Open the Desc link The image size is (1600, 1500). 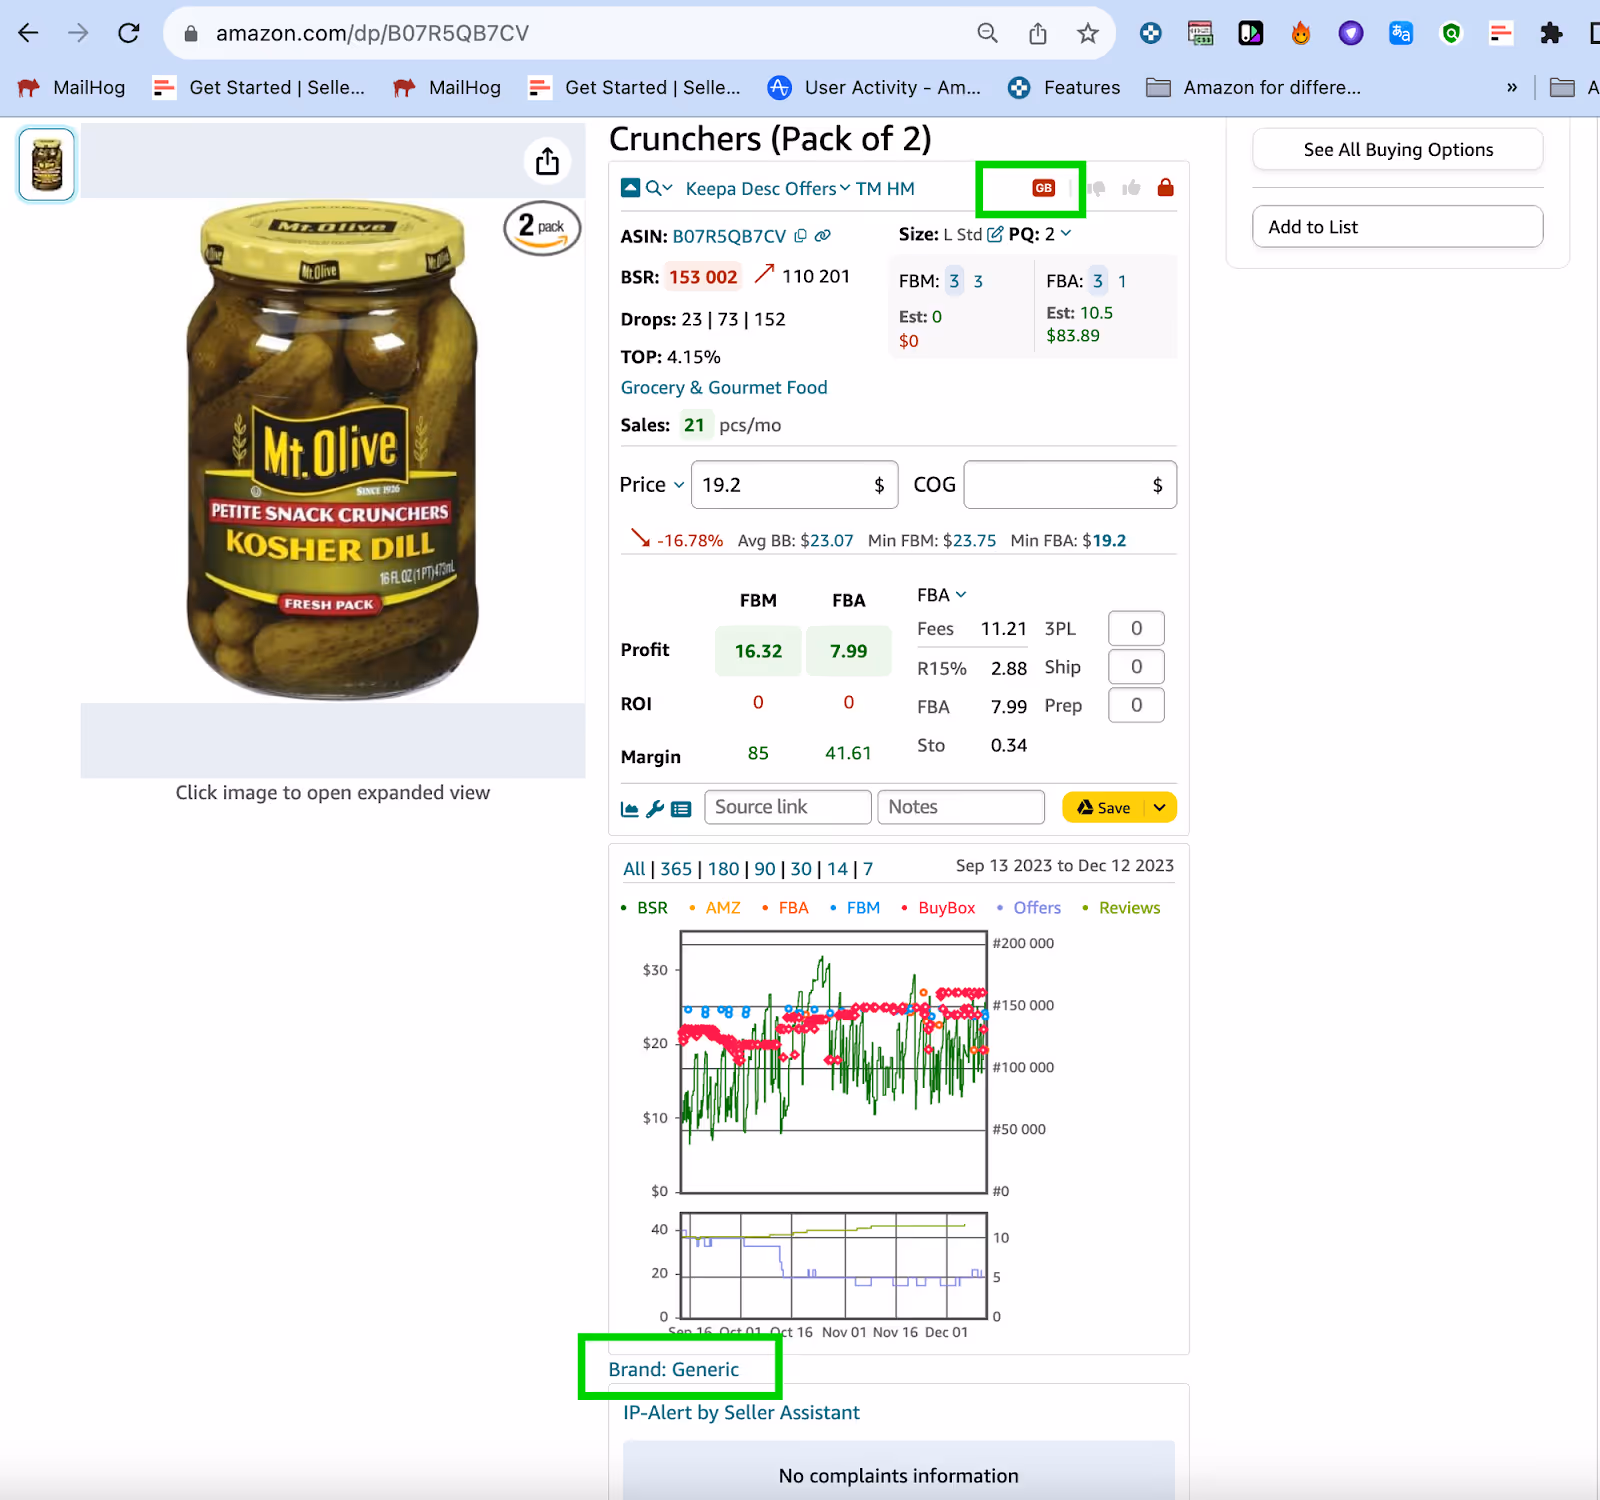point(760,188)
